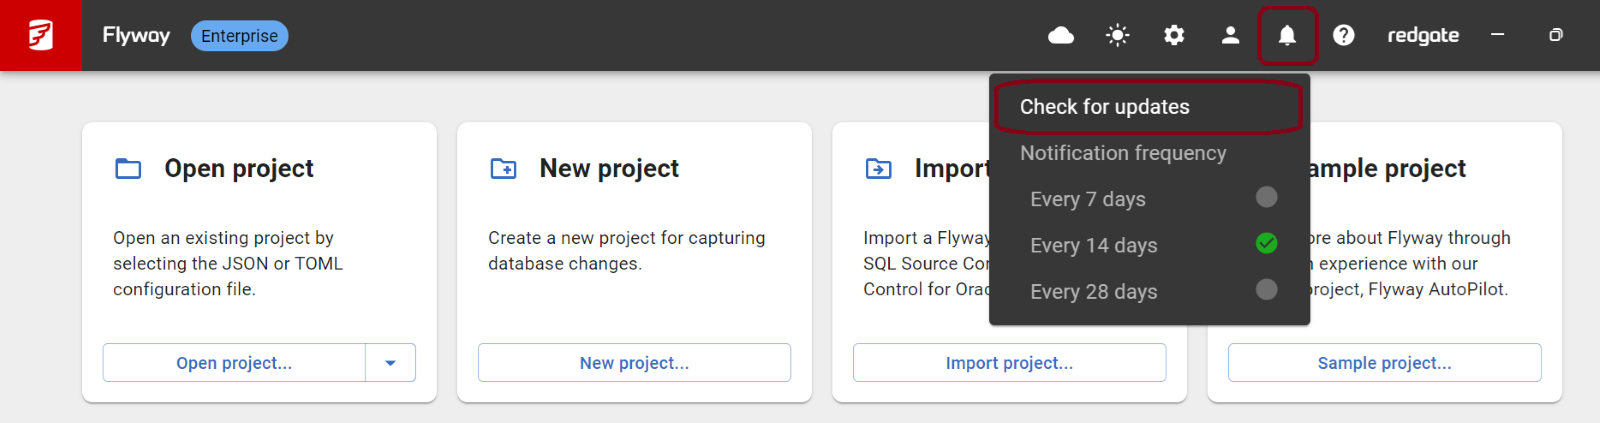Click the Open project... button
Image resolution: width=1600 pixels, height=423 pixels.
pos(234,363)
